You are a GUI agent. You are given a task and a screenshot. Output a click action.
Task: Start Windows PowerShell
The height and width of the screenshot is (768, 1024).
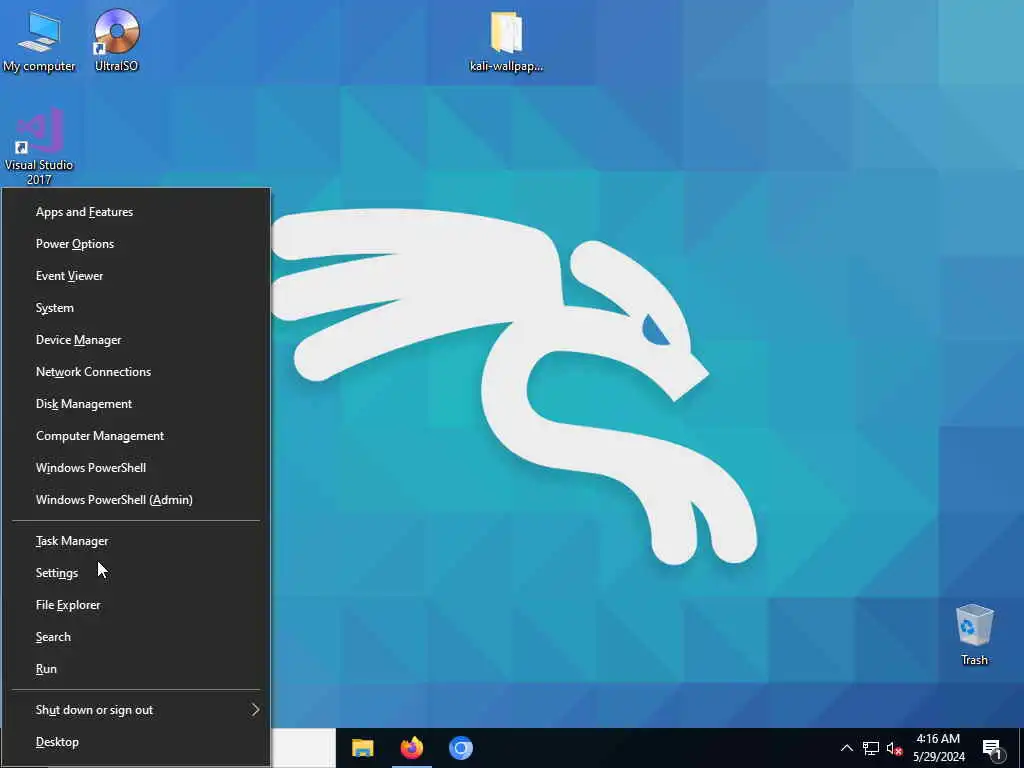coord(136,468)
